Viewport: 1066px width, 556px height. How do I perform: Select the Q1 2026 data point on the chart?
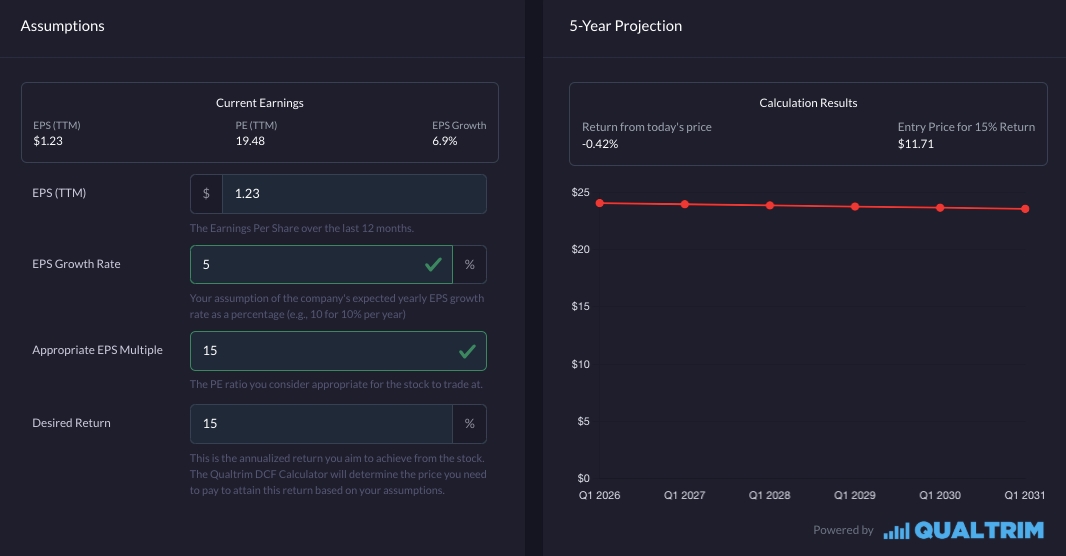pyautogui.click(x=600, y=203)
